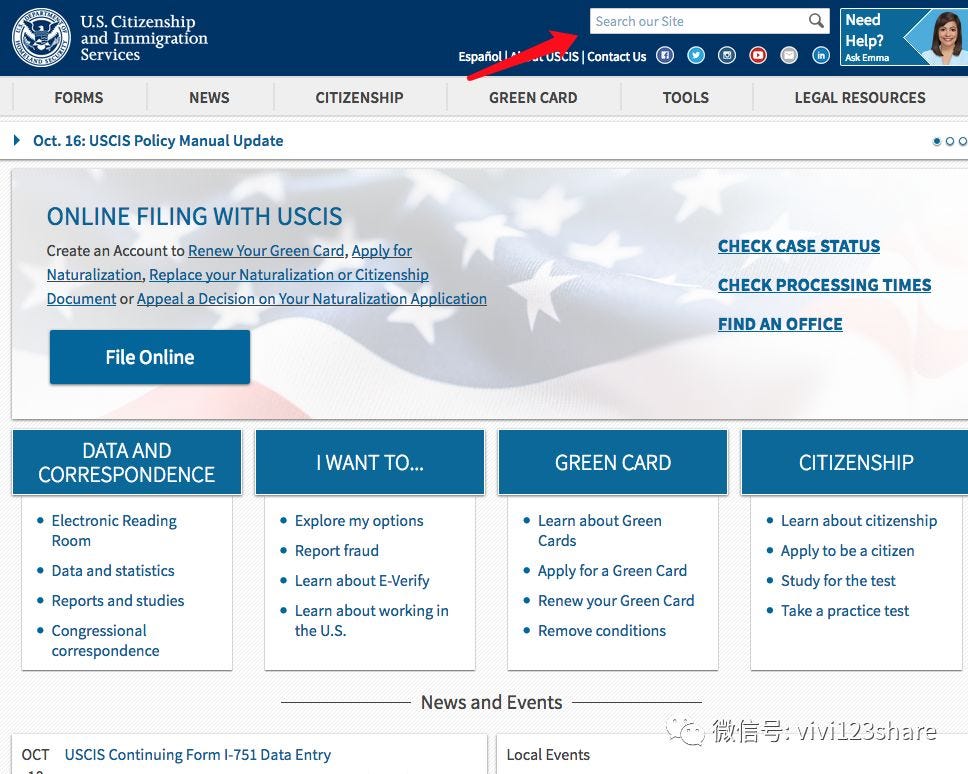The height and width of the screenshot is (774, 968).
Task: Open Data and statistics link
Action: click(x=113, y=571)
